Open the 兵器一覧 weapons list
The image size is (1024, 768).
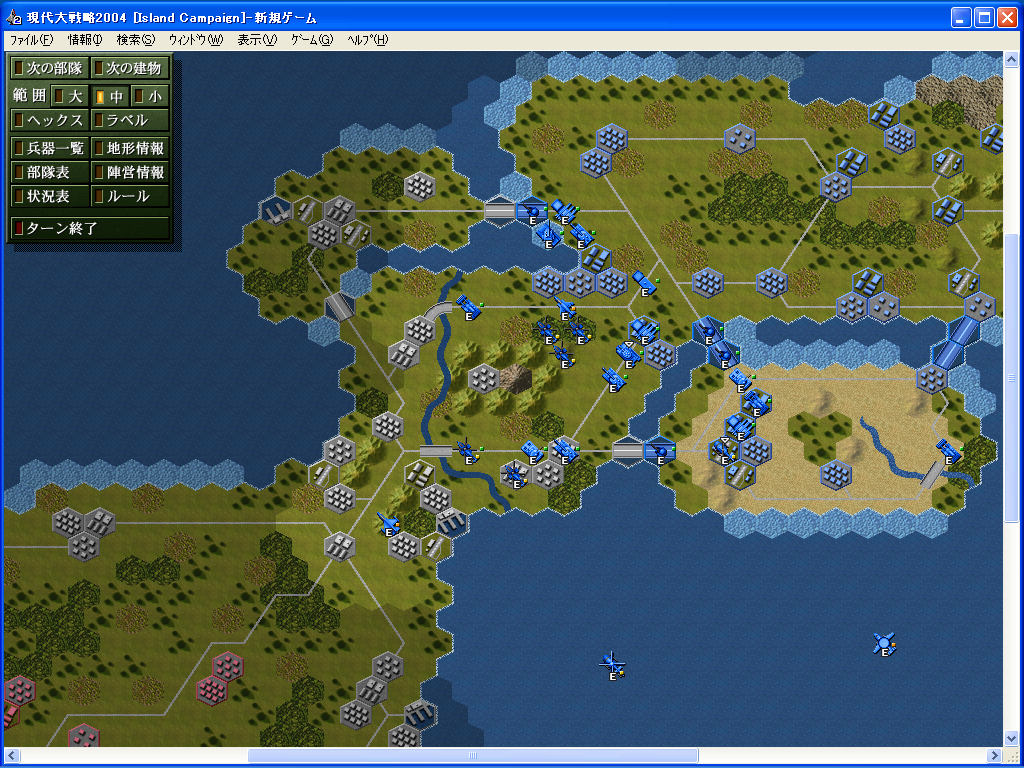coord(48,148)
